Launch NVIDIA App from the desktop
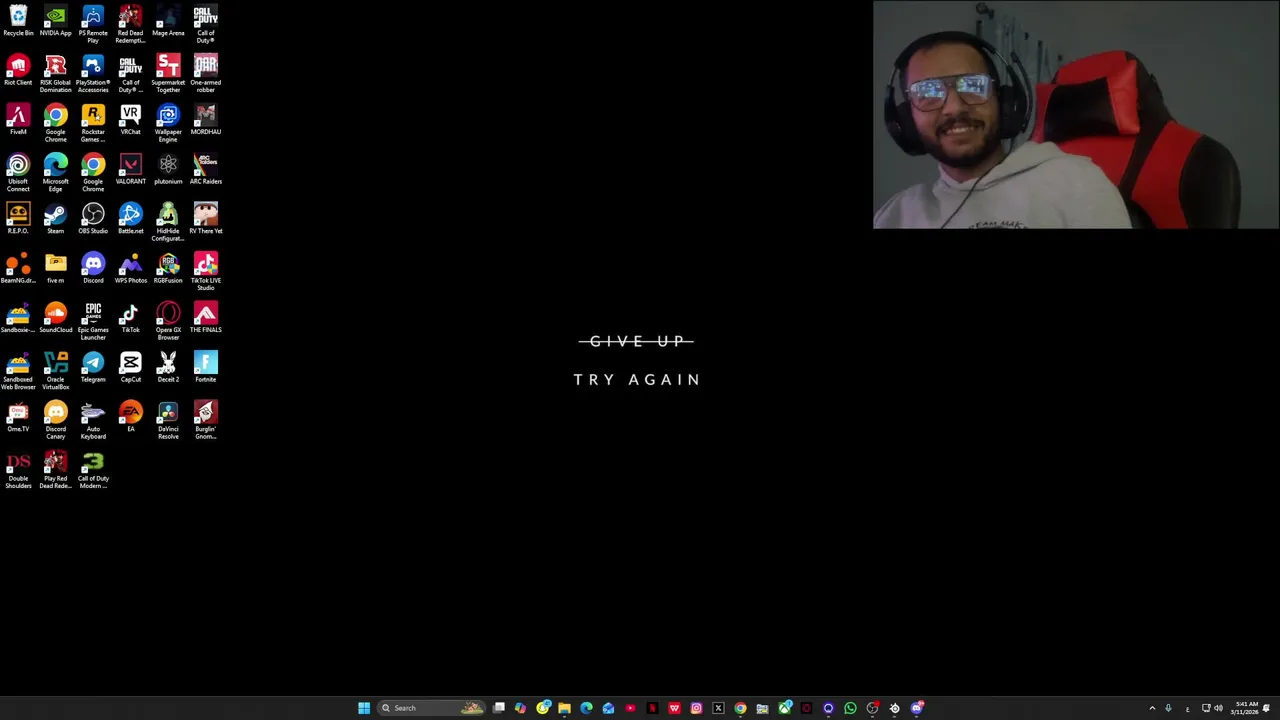 pos(55,21)
